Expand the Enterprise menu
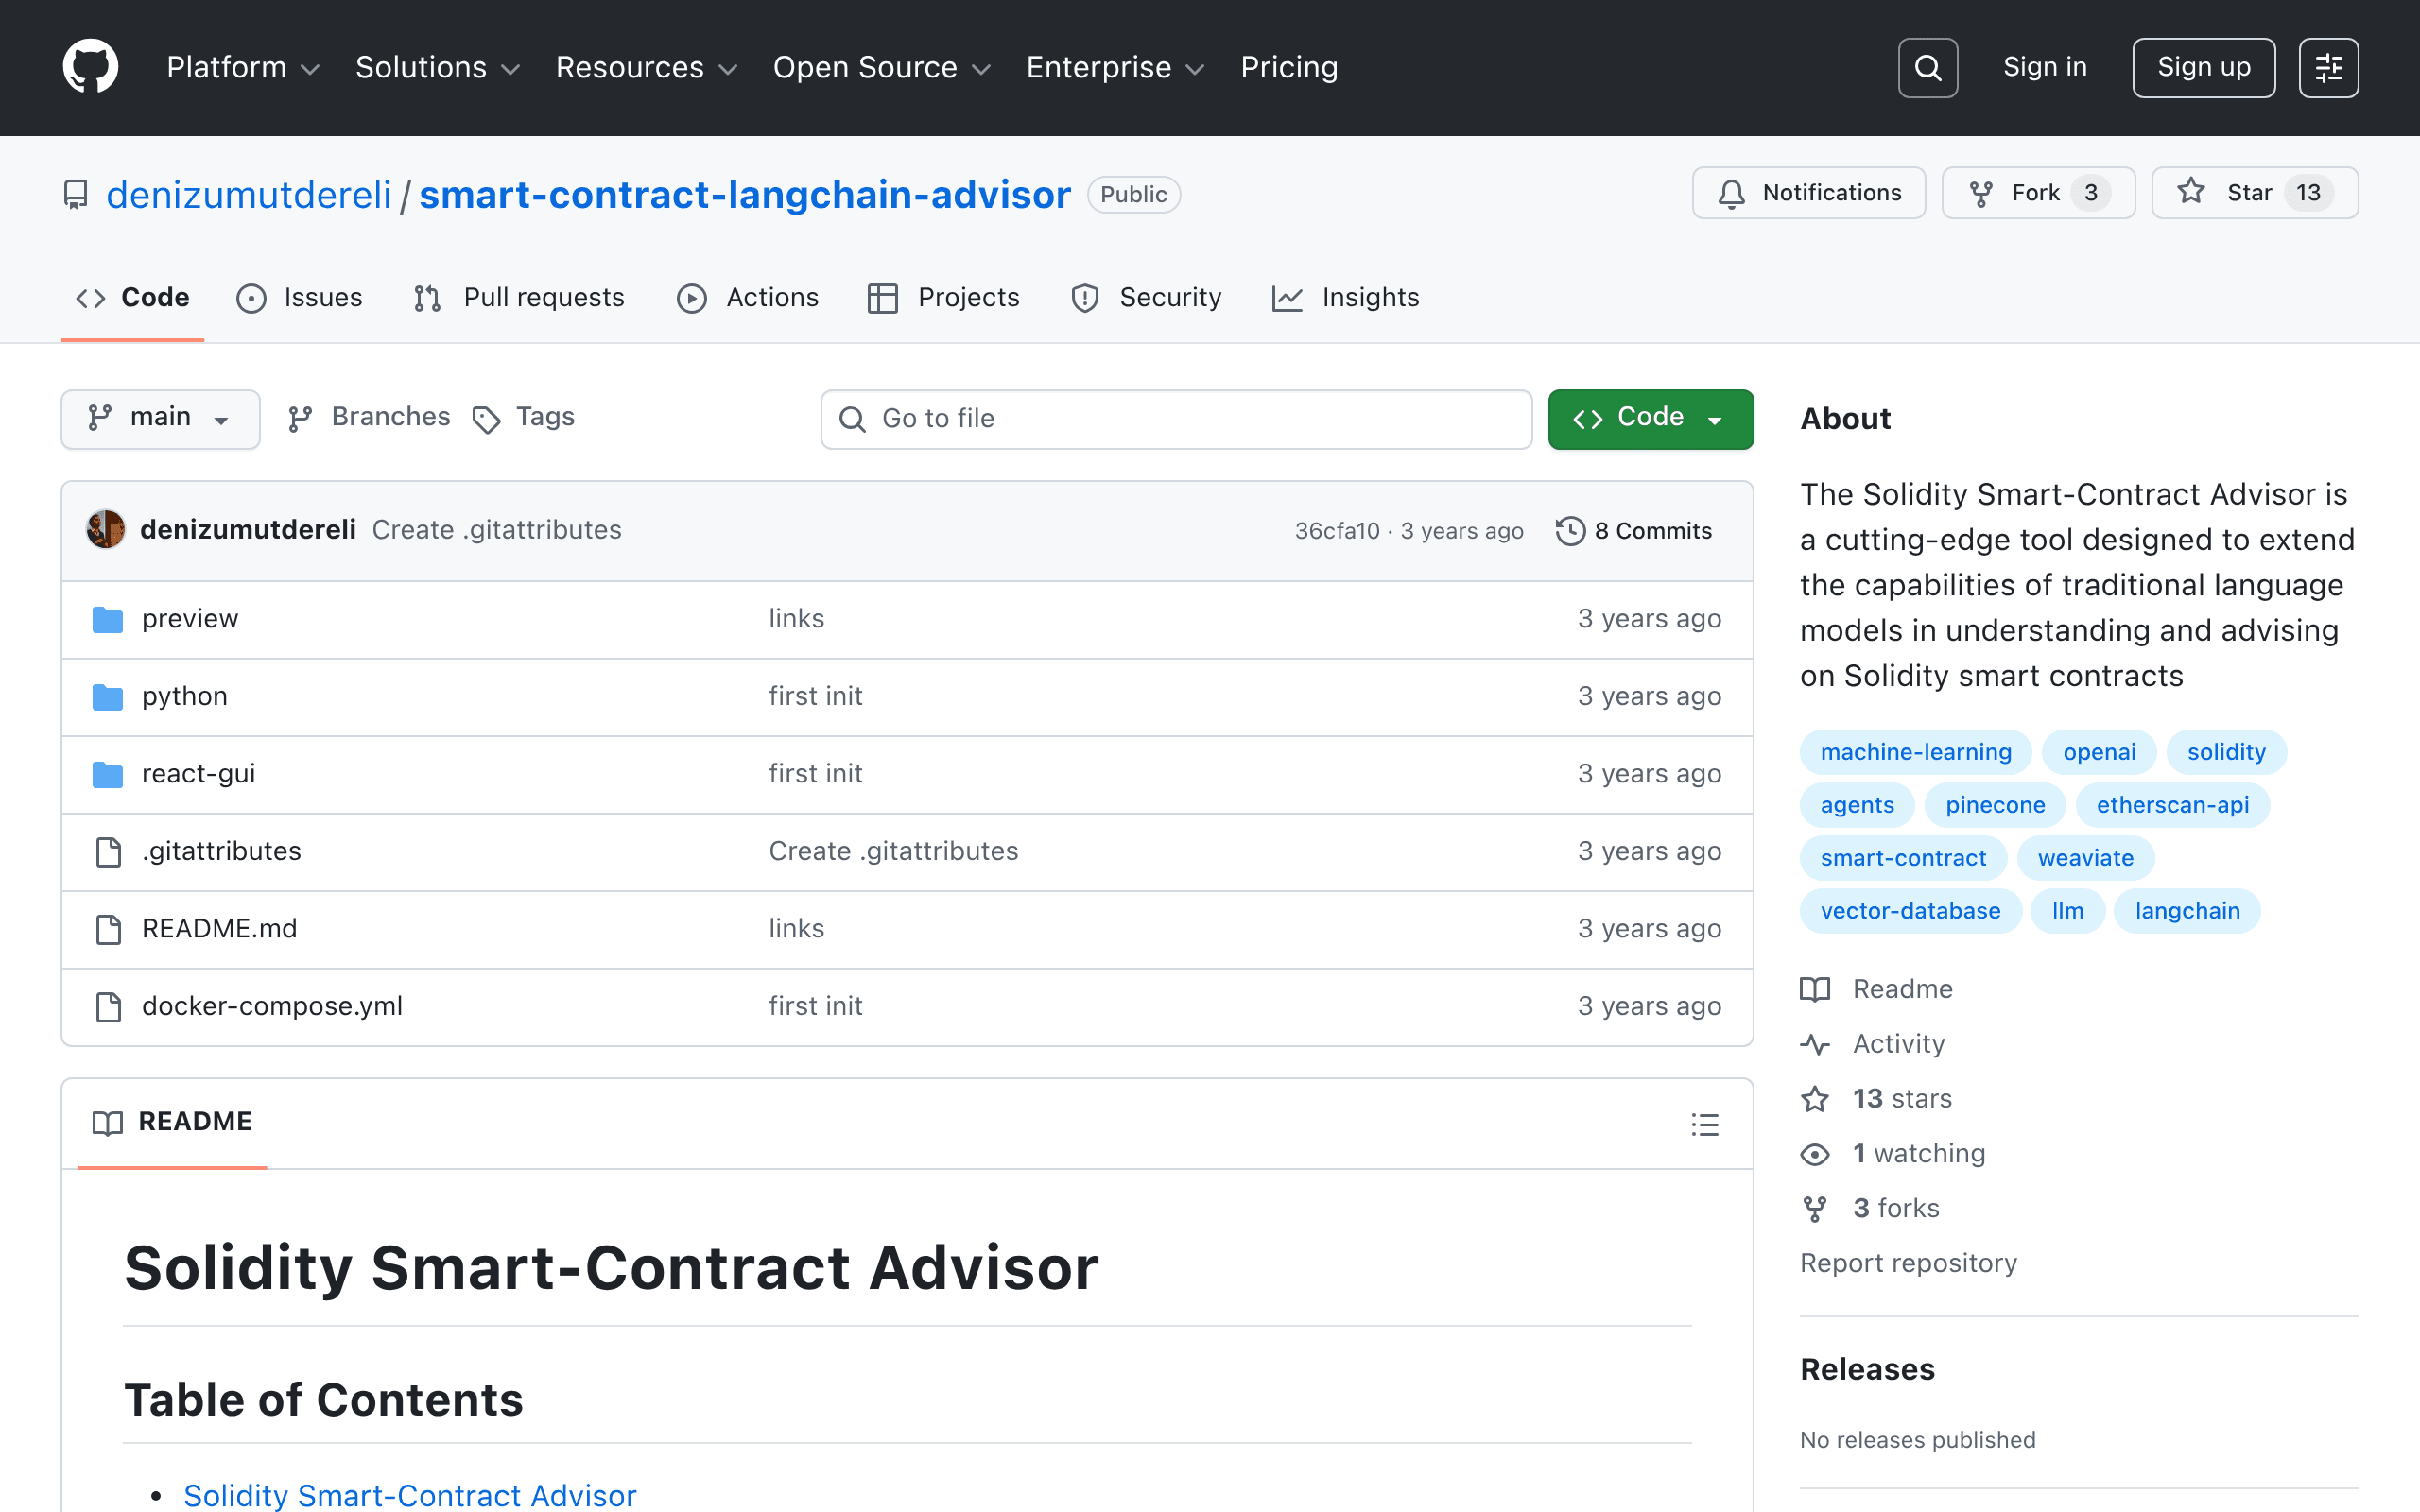This screenshot has width=2420, height=1512. click(x=1115, y=67)
